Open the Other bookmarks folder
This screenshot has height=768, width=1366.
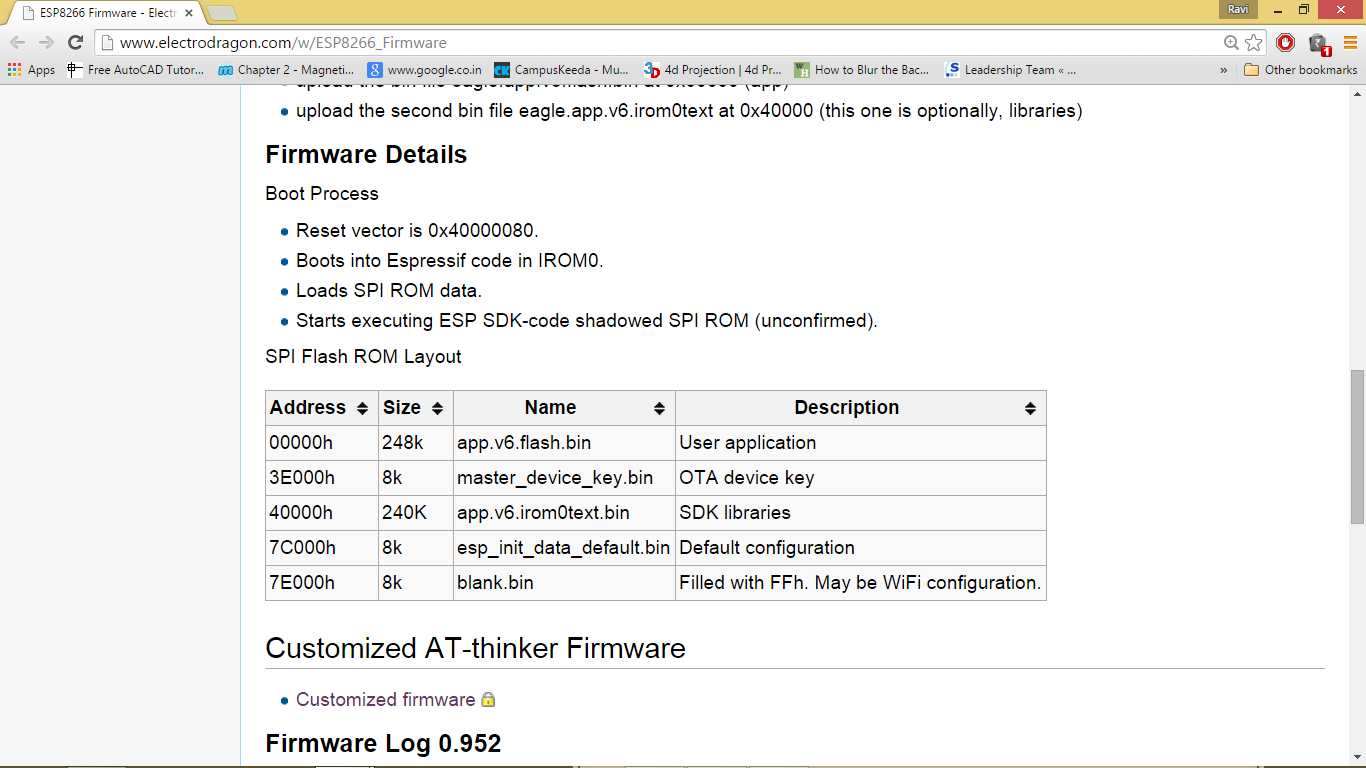tap(1299, 69)
